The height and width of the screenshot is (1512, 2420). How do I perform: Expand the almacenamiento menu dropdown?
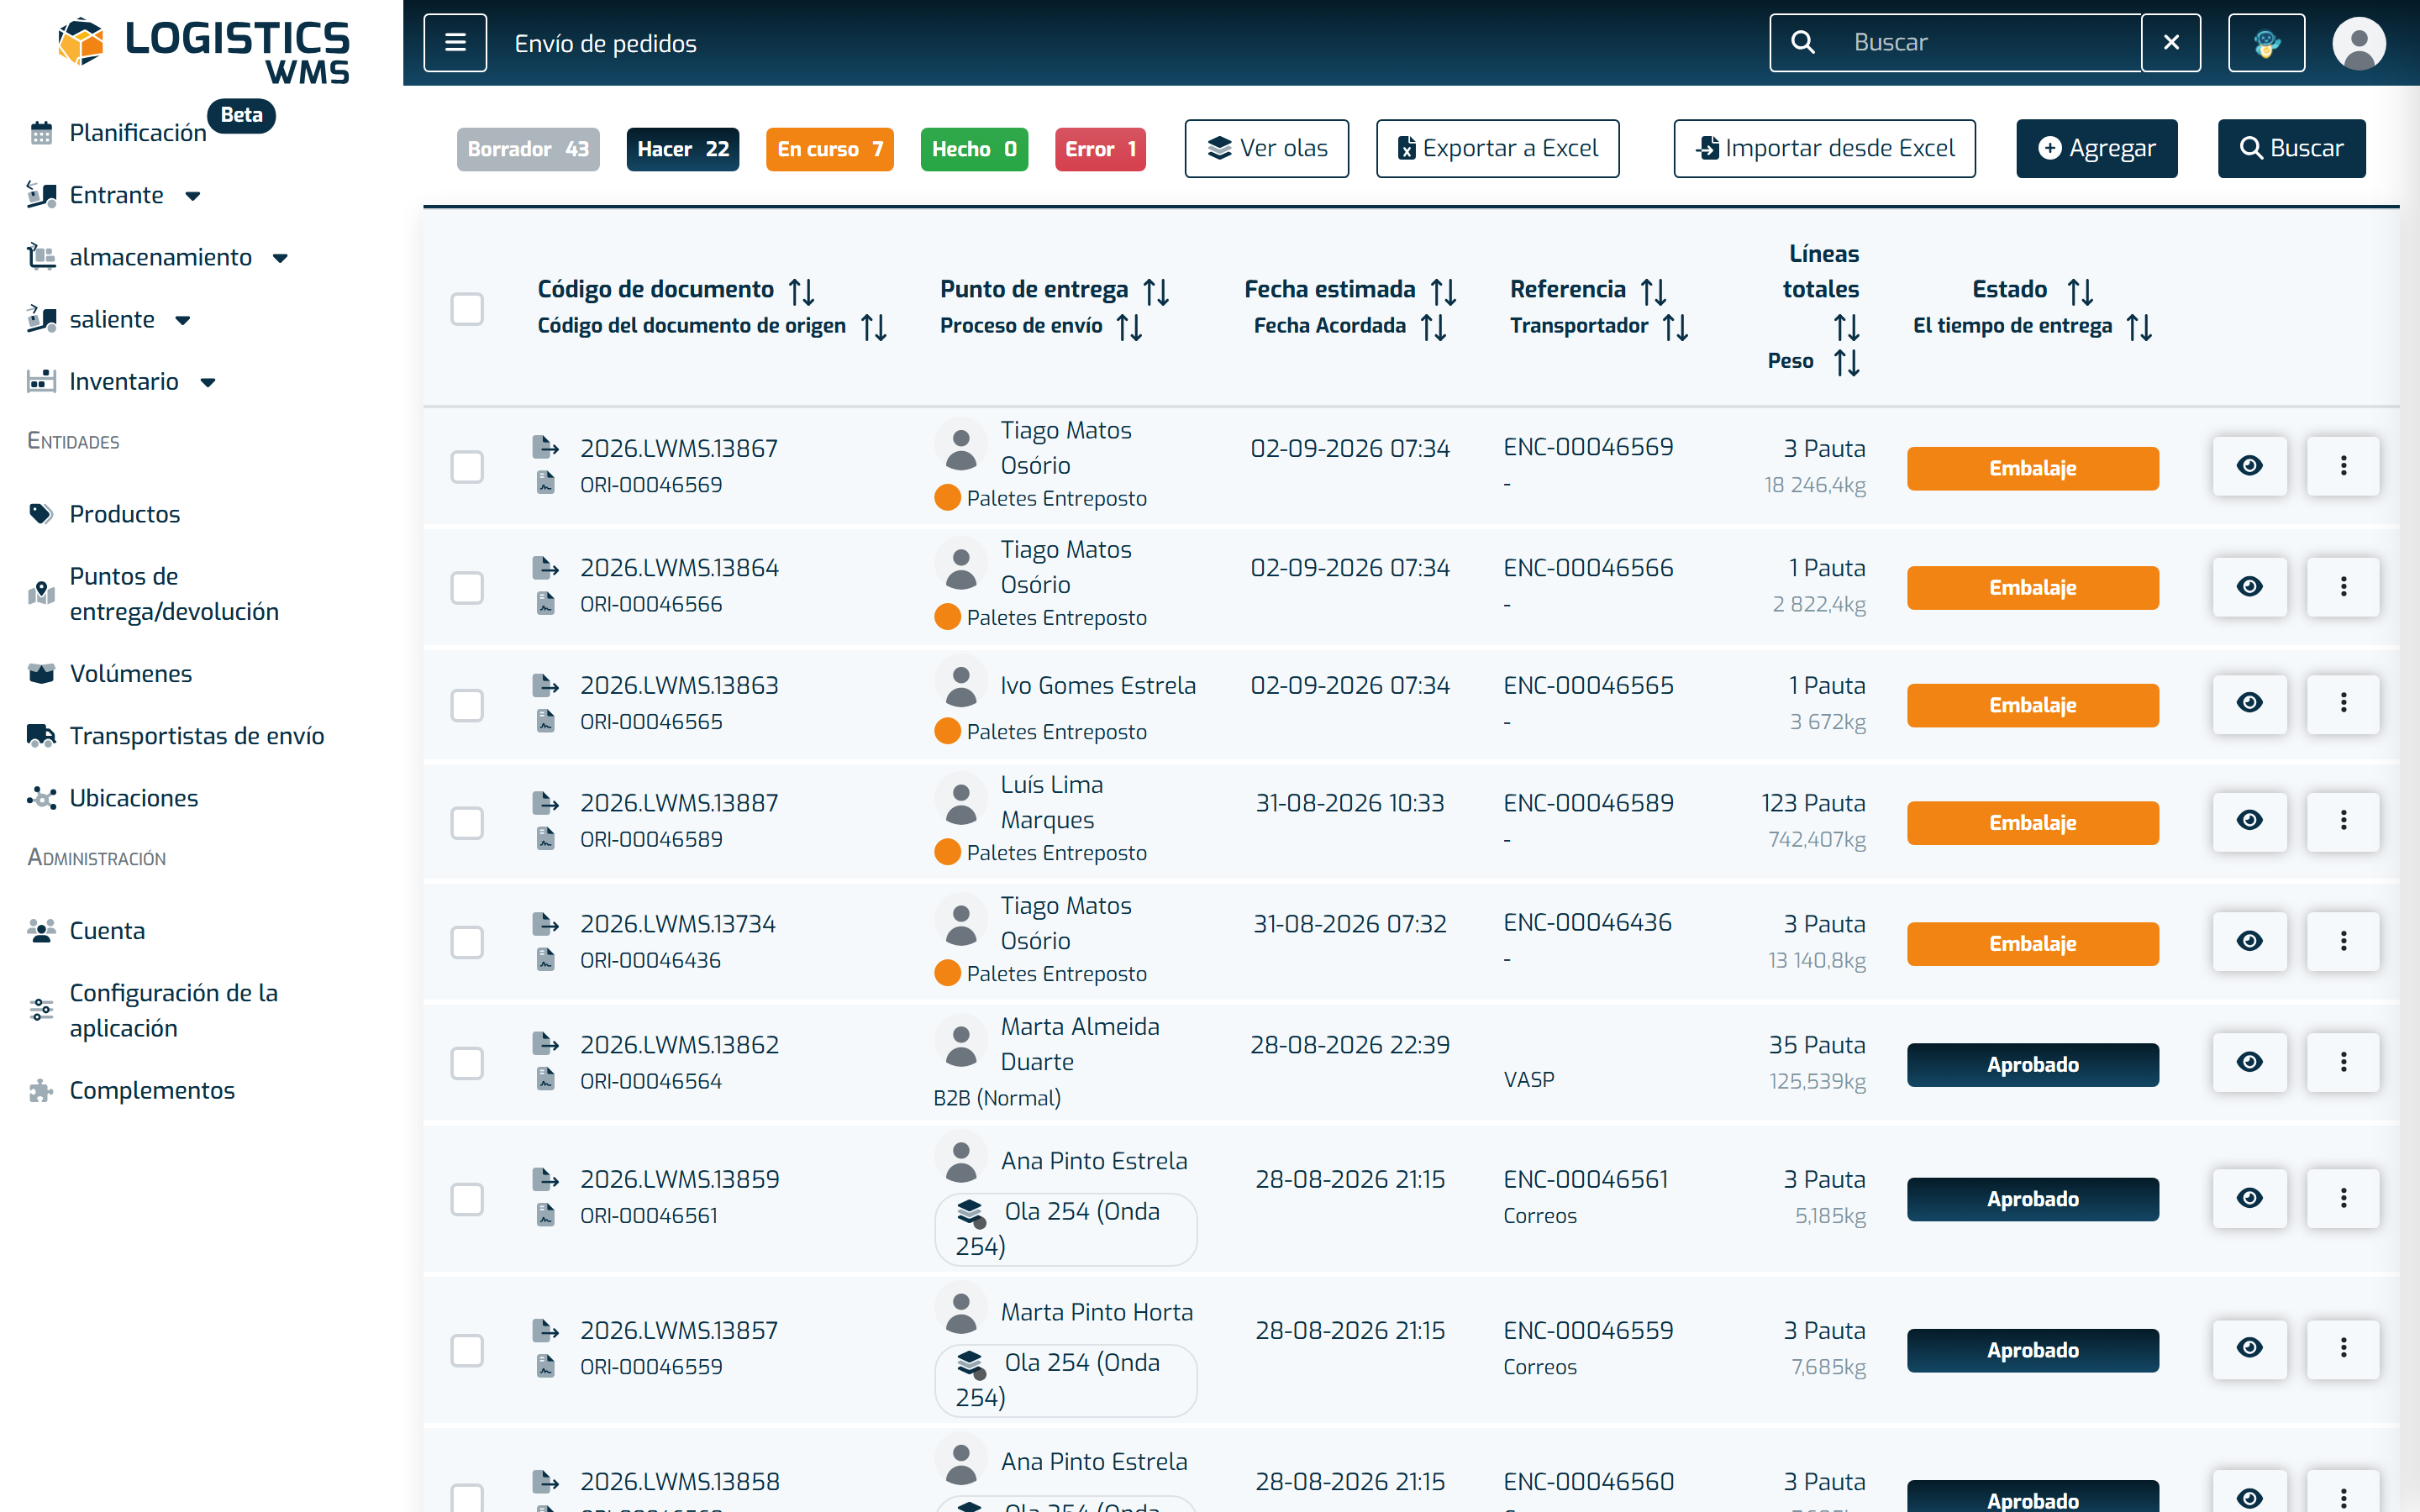tap(280, 258)
